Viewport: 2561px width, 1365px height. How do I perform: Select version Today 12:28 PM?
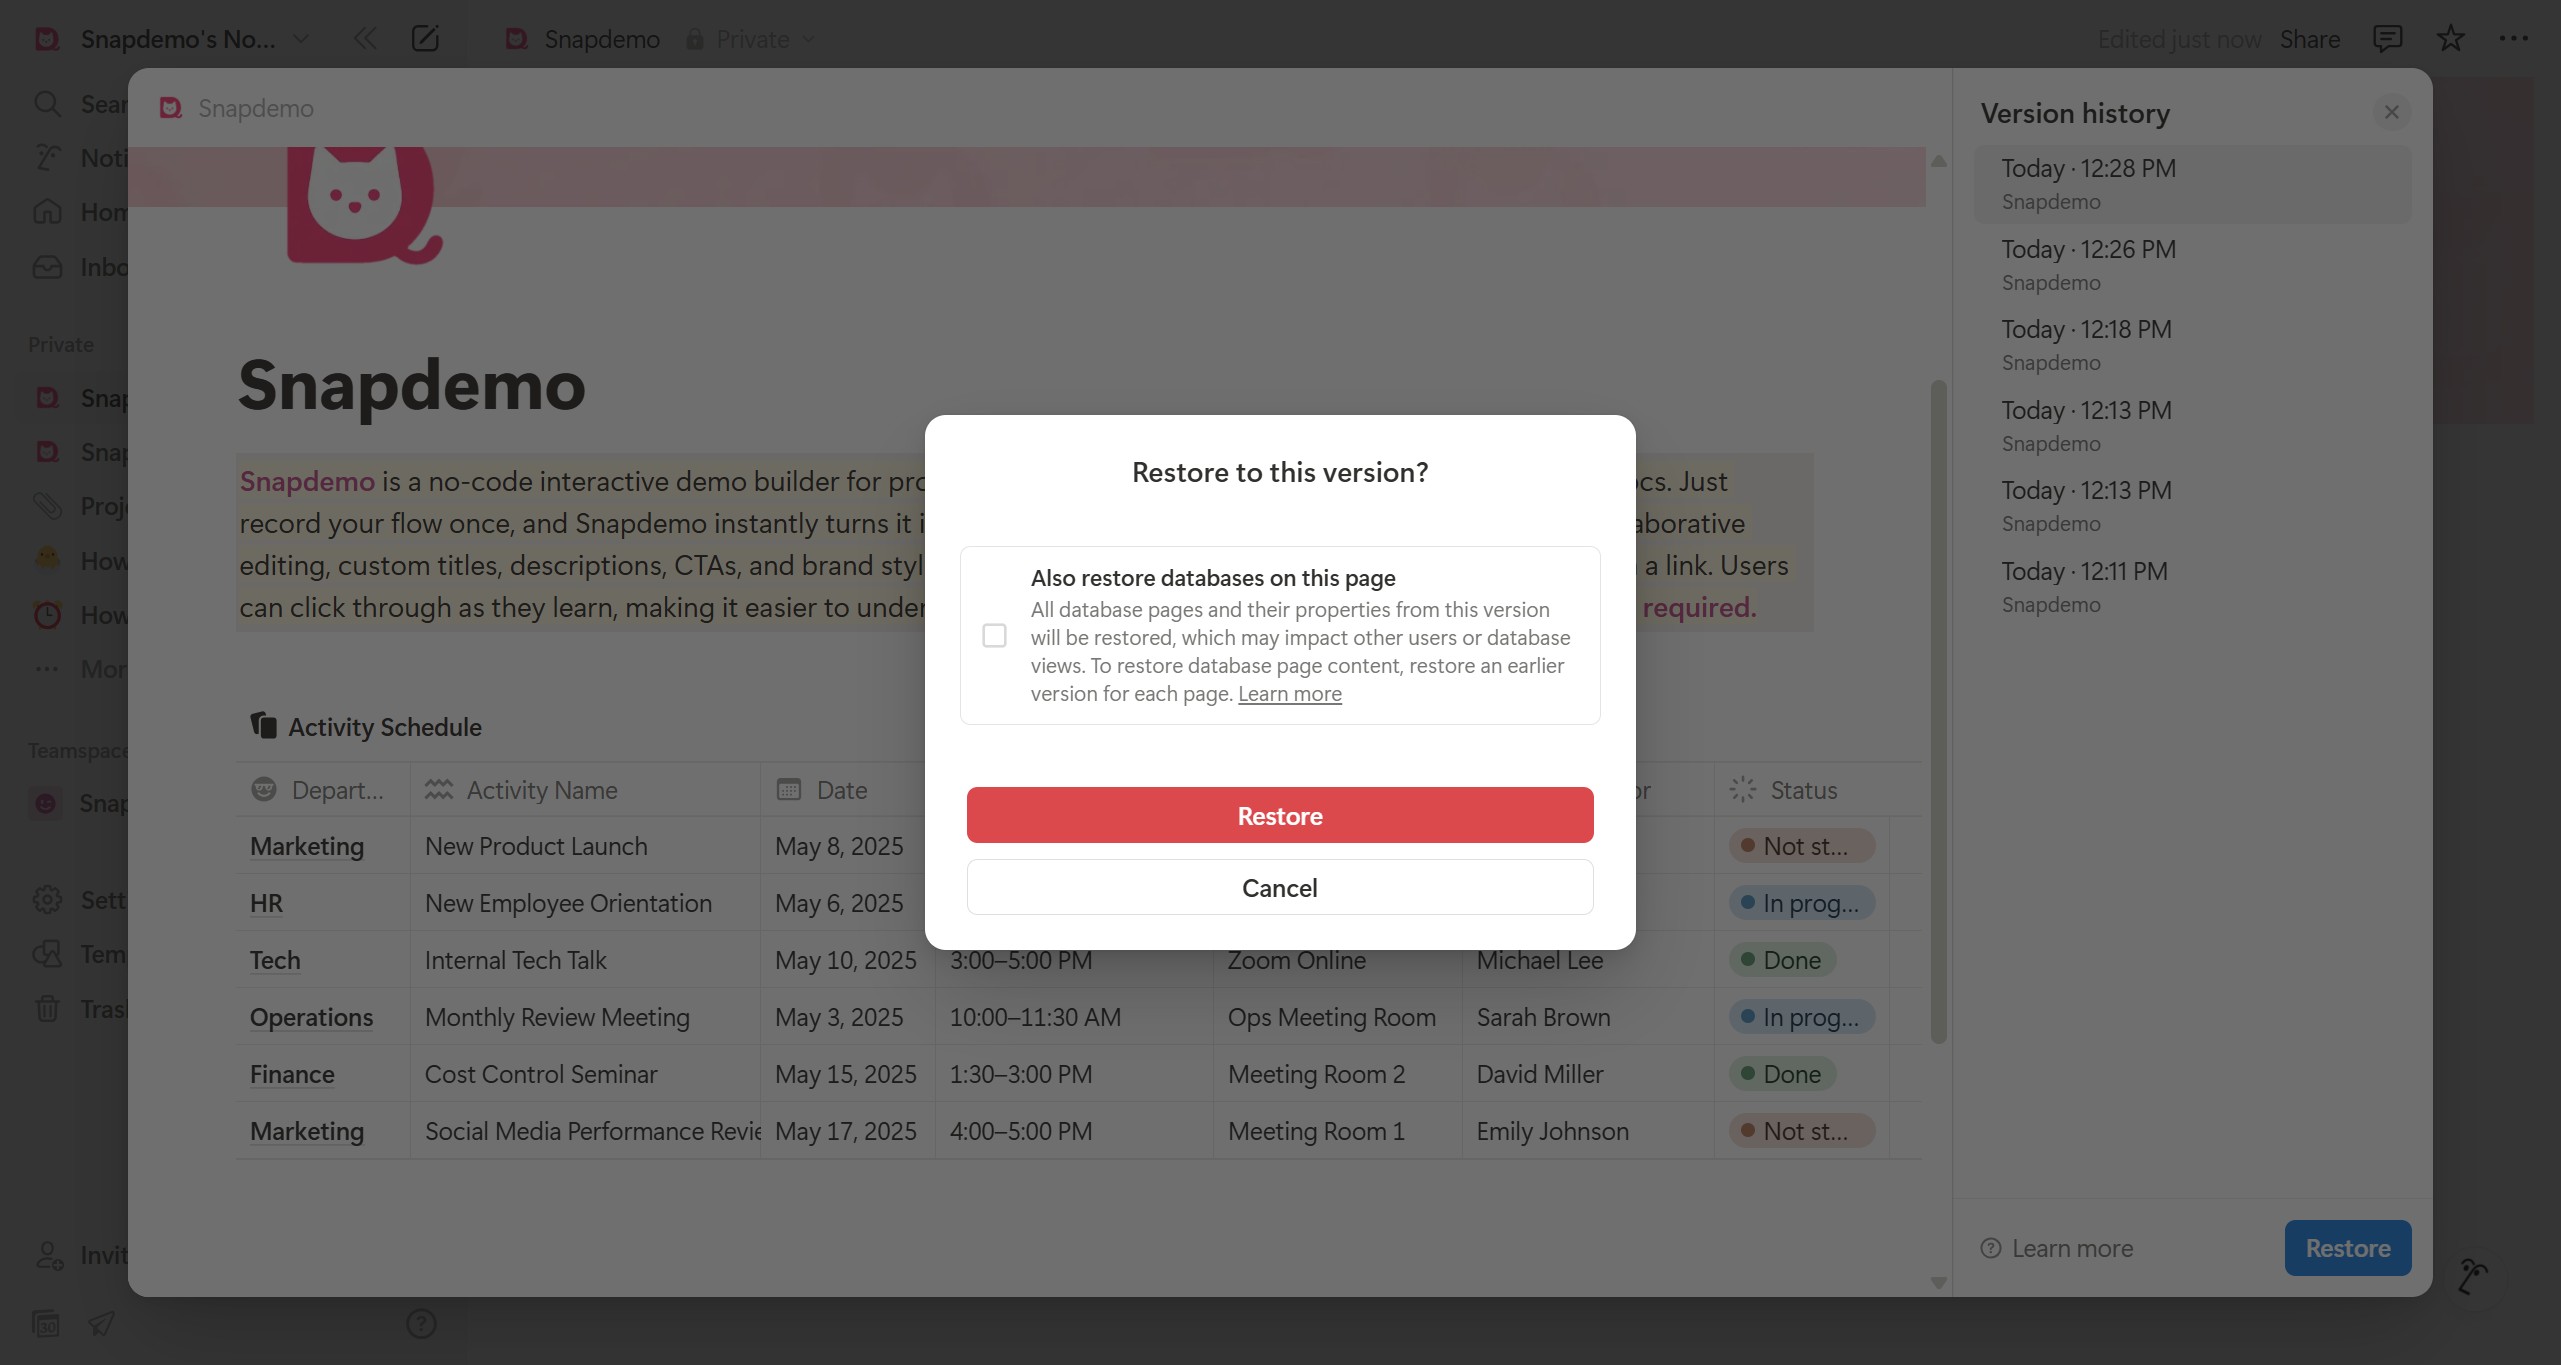pyautogui.click(x=2192, y=184)
